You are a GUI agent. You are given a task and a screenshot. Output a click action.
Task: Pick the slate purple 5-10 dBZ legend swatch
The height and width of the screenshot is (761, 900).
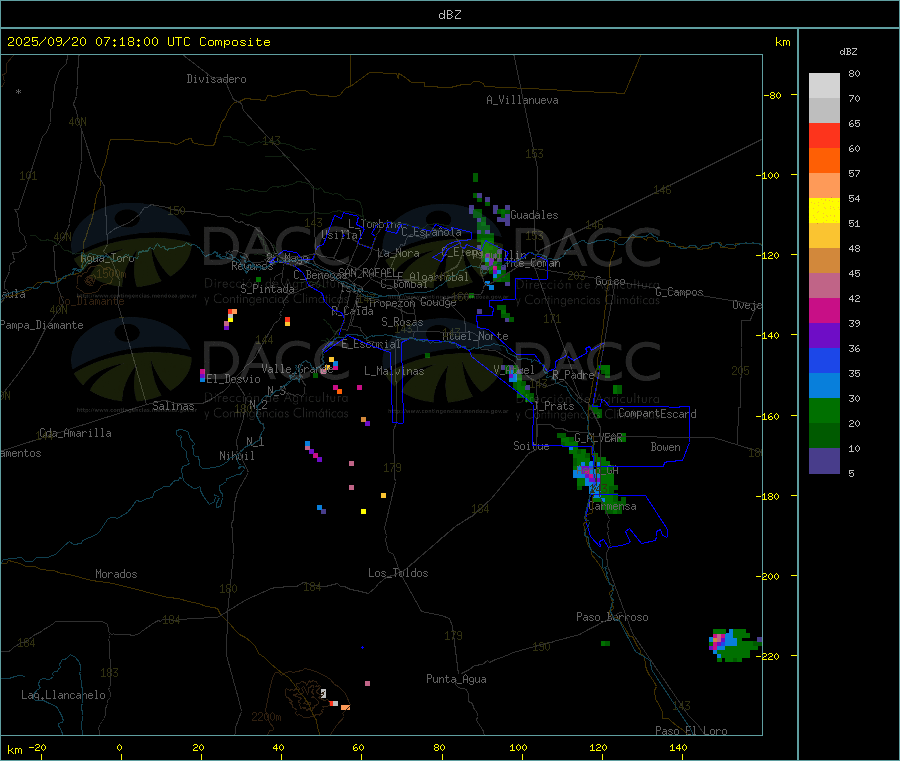(824, 461)
